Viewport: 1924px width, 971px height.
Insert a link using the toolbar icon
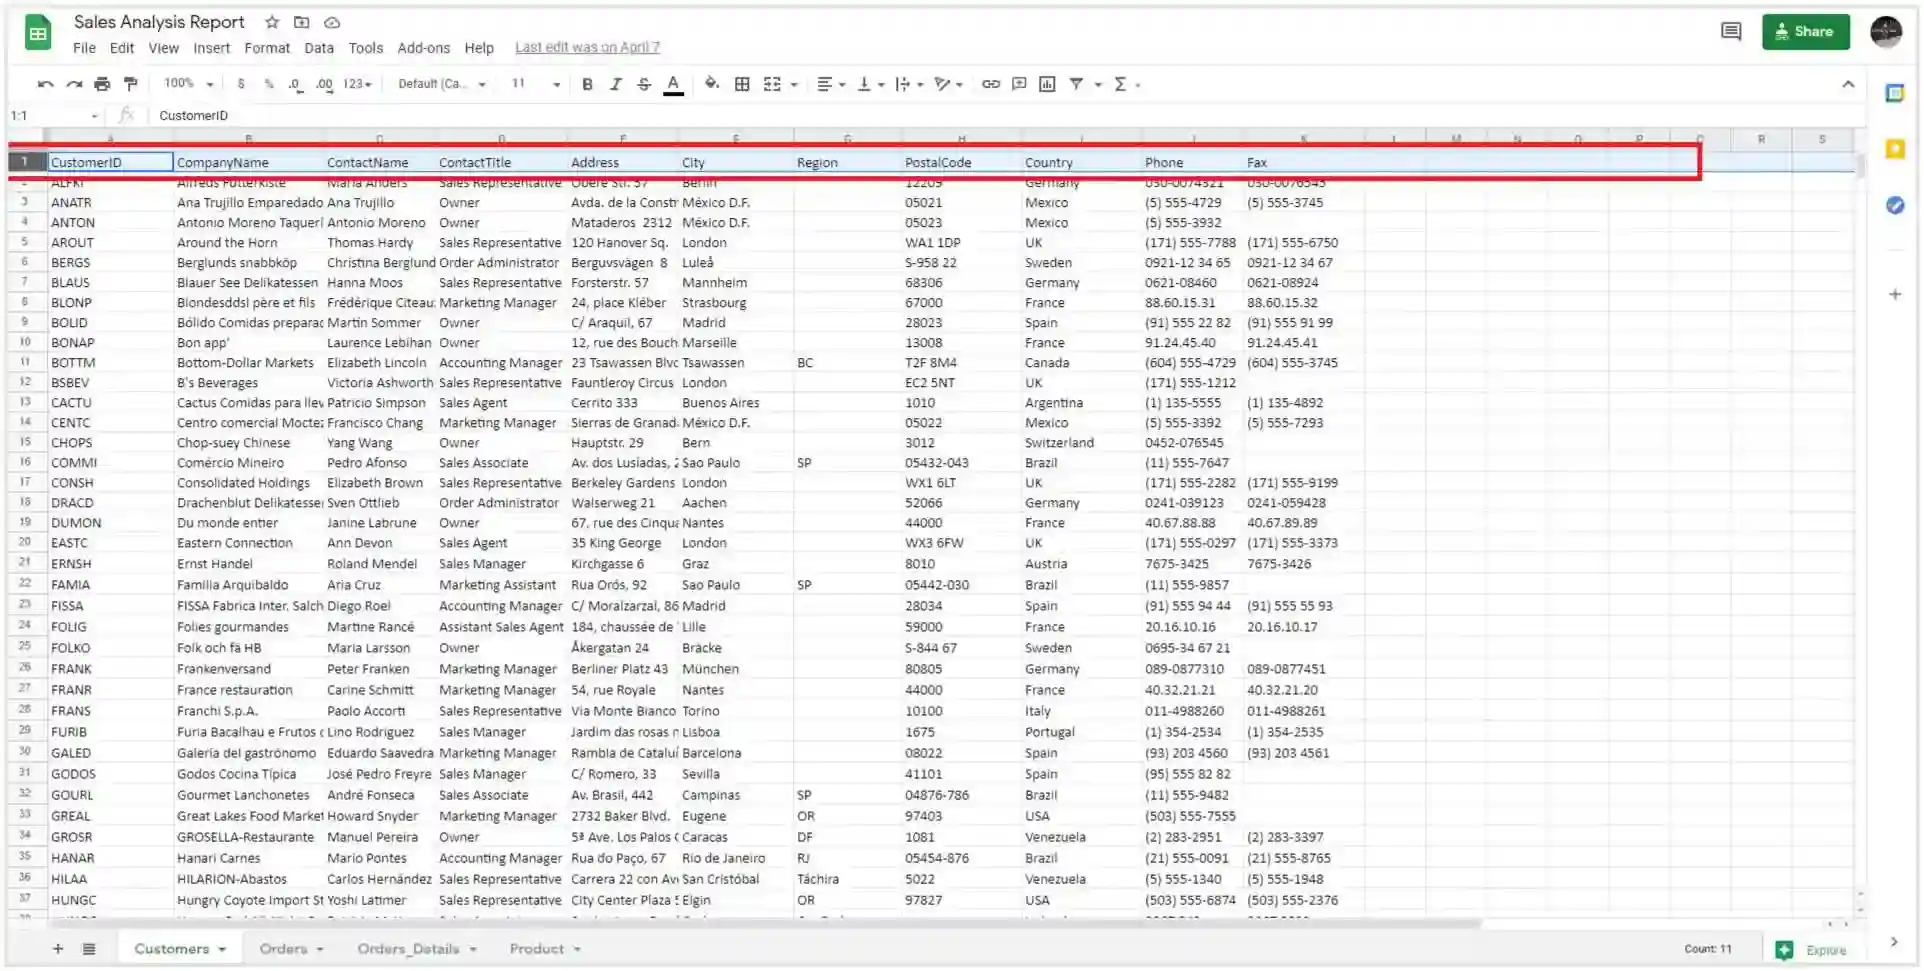pyautogui.click(x=990, y=84)
